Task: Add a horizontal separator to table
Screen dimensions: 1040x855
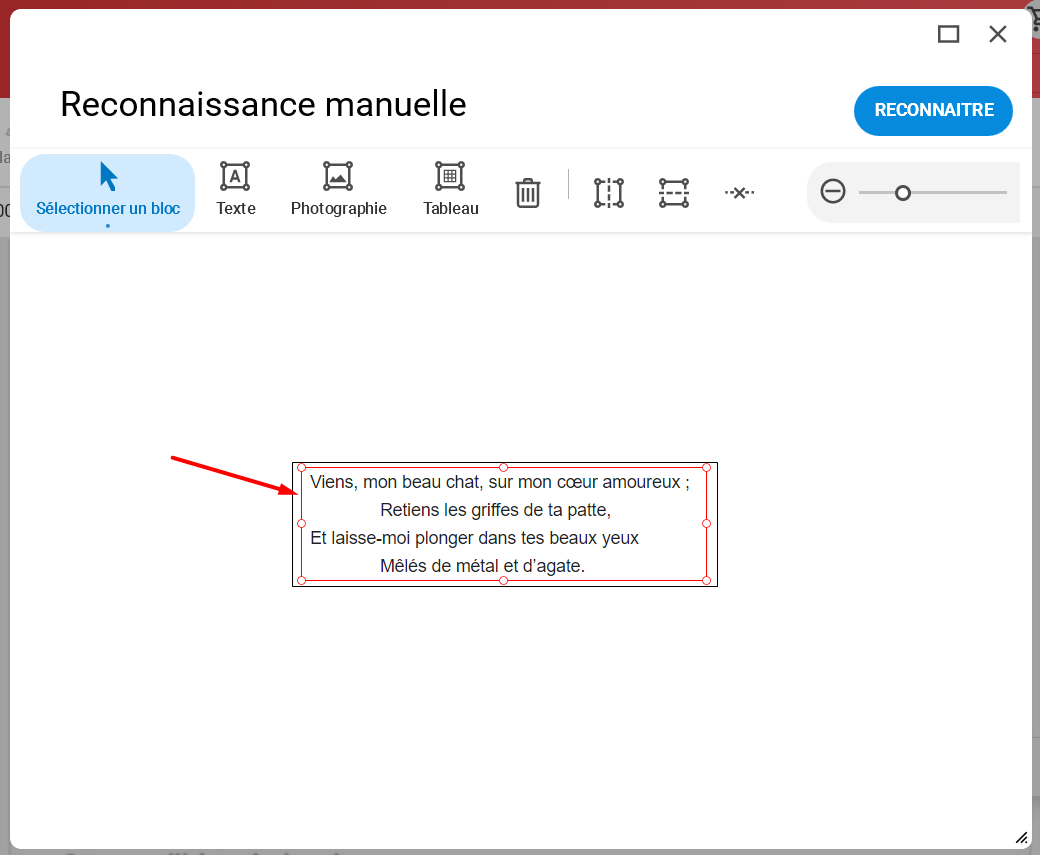Action: point(674,193)
